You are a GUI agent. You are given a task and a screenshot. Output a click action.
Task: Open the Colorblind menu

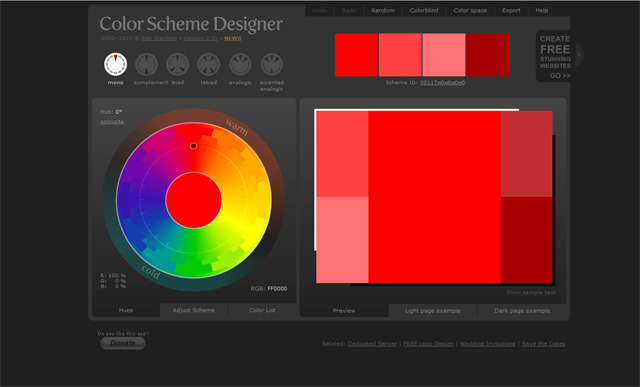(424, 11)
